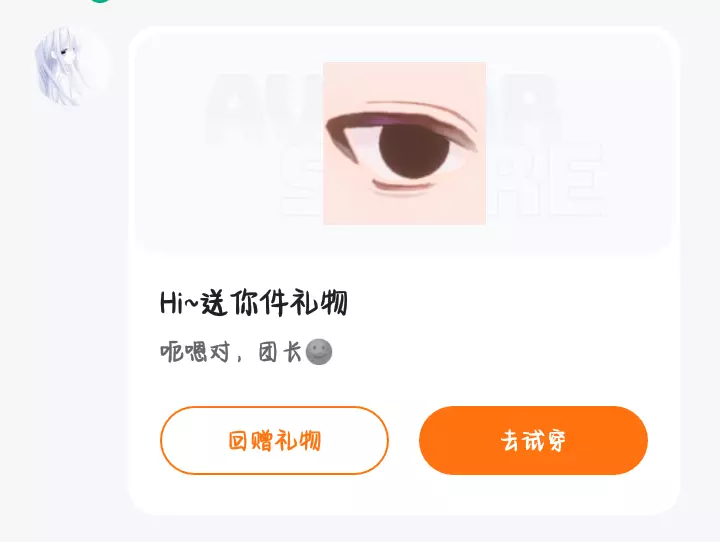View the eye makeup gift image
Image resolution: width=720 pixels, height=542 pixels.
point(405,143)
